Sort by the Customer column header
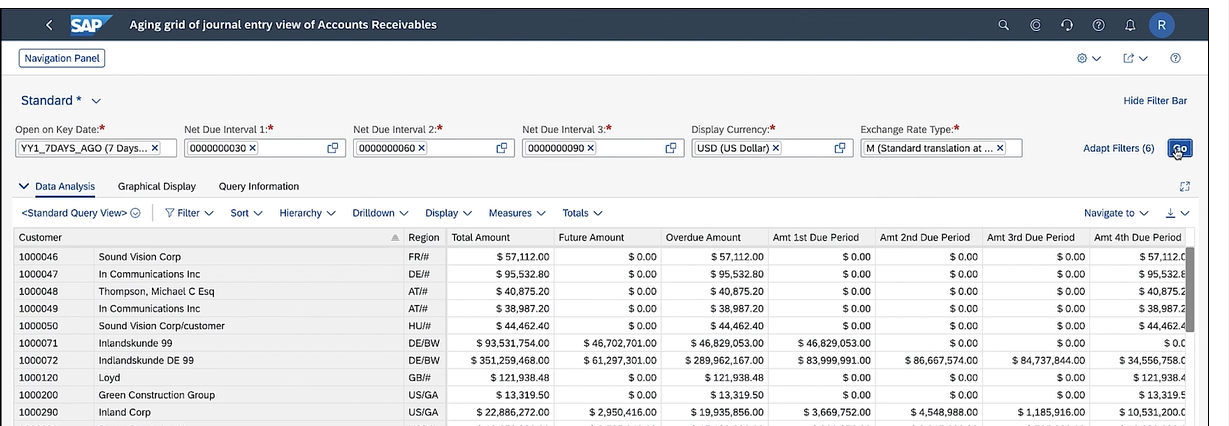The image size is (1229, 426). pos(209,237)
